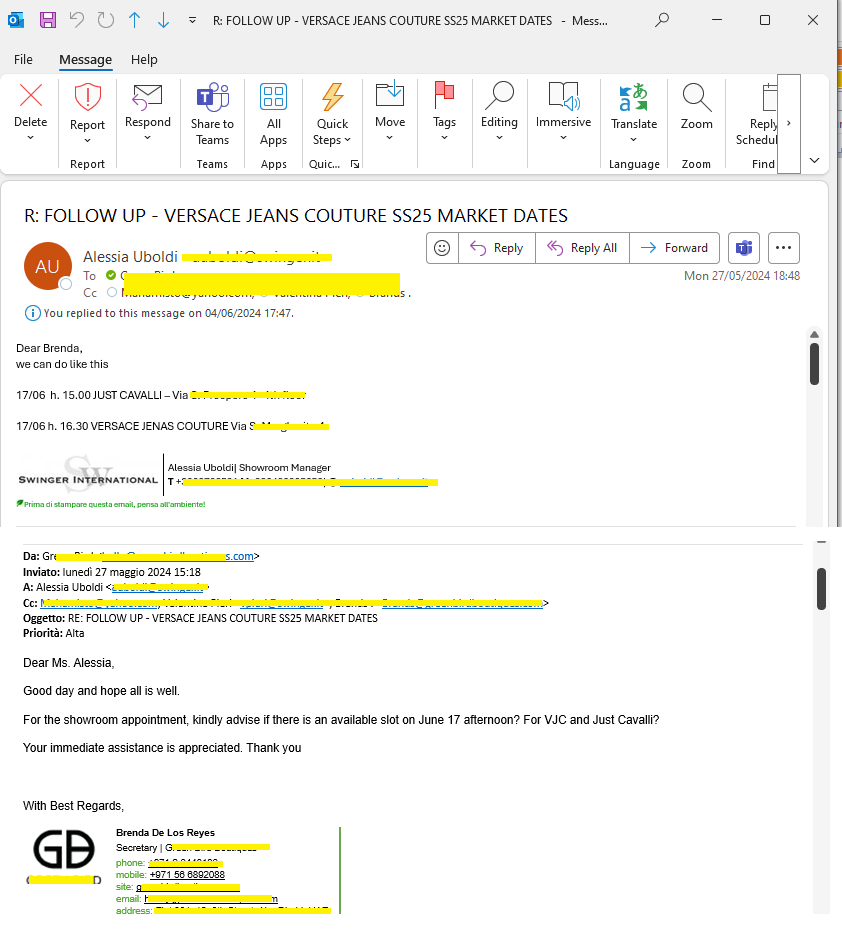The image size is (842, 932).
Task: Open Customize Quick Access Toolbar dropdown
Action: pos(192,20)
